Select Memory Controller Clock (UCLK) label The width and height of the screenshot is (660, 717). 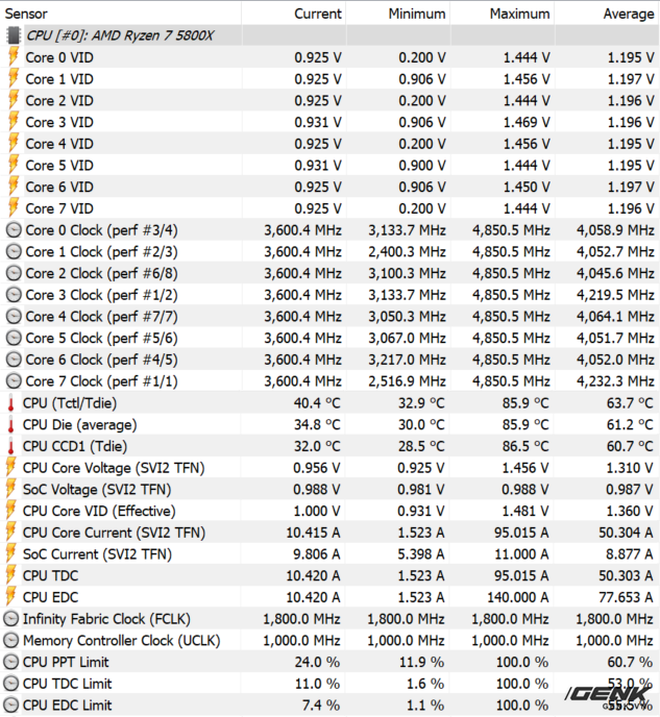(121, 641)
